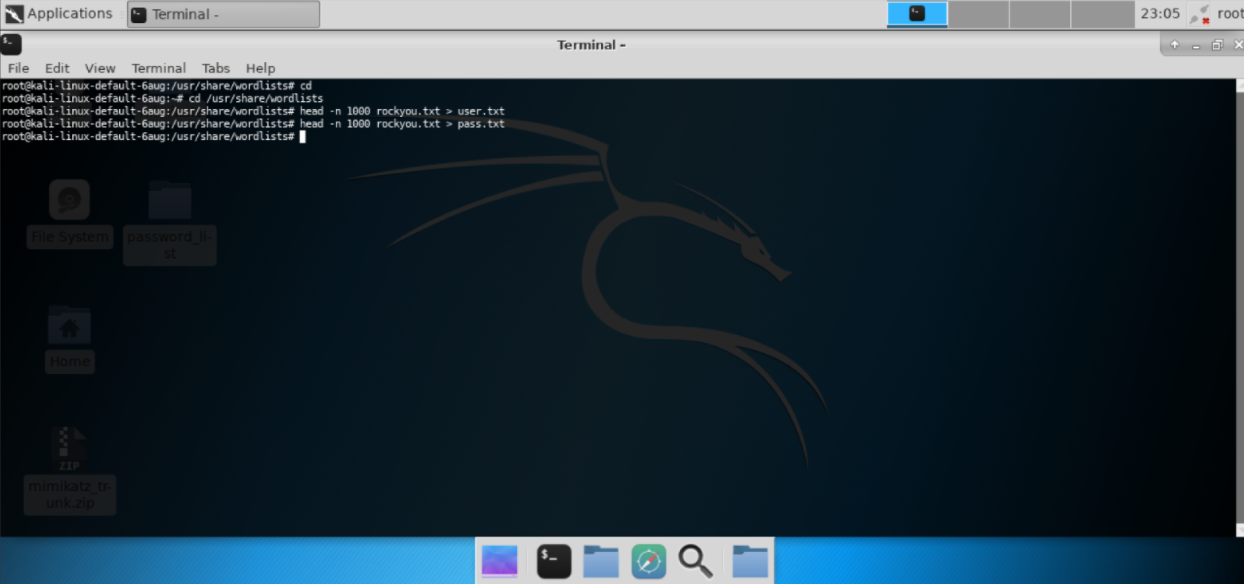Open the Home folder on the desktop
The width and height of the screenshot is (1244, 584).
[69, 325]
